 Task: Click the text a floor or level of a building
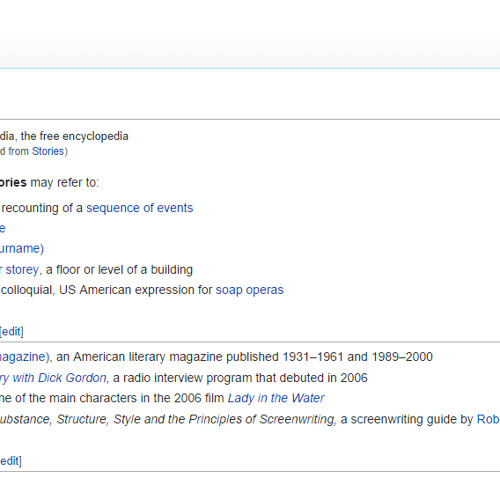119,270
